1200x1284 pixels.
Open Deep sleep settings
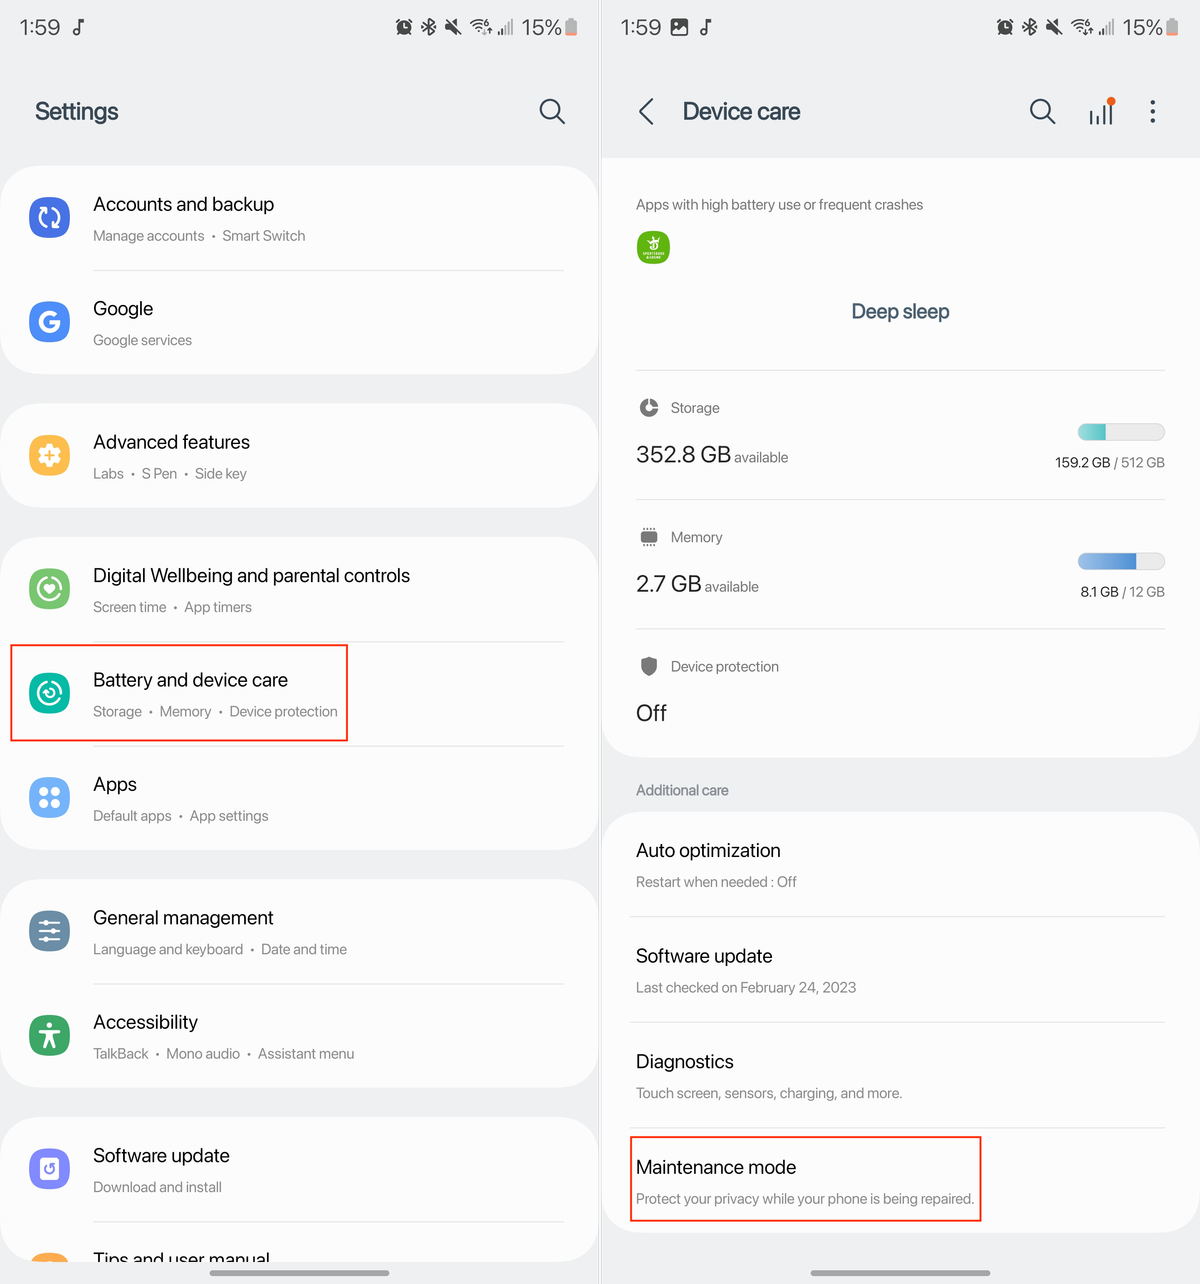pyautogui.click(x=899, y=311)
